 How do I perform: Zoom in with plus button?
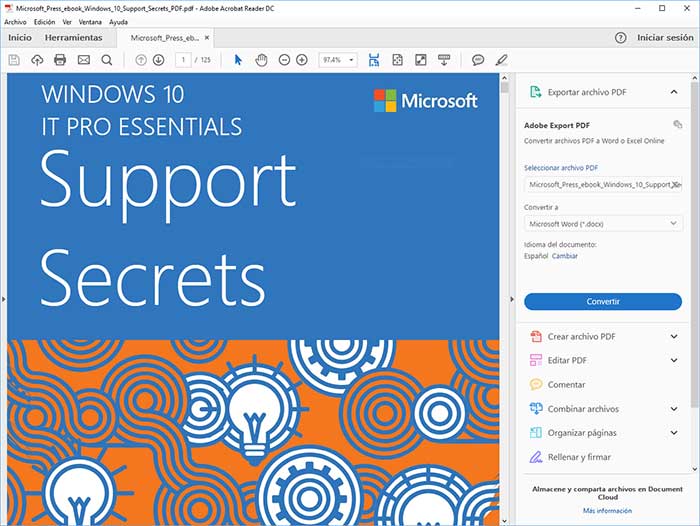pos(302,60)
